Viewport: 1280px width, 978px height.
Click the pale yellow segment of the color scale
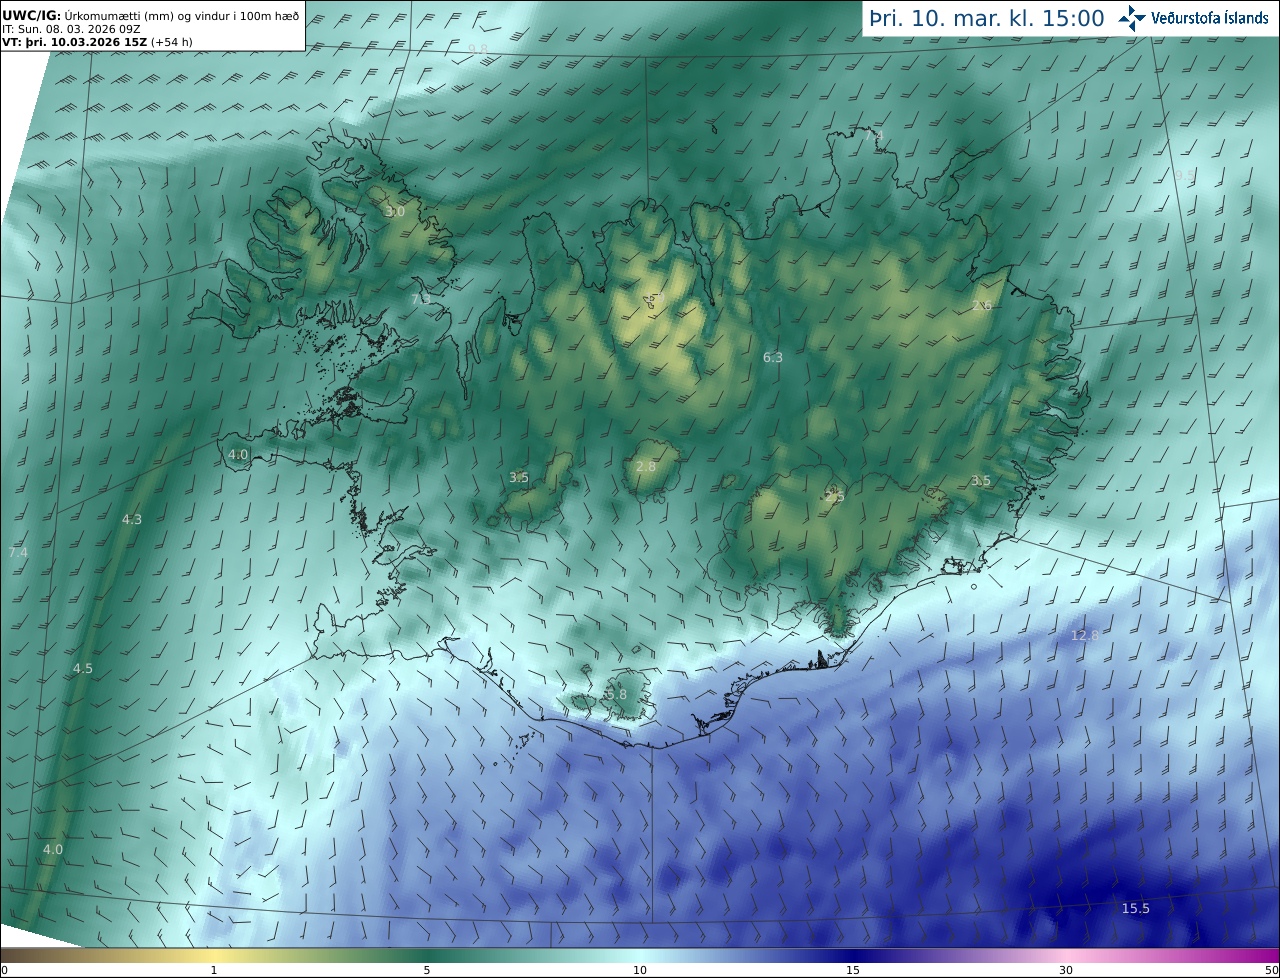[214, 955]
